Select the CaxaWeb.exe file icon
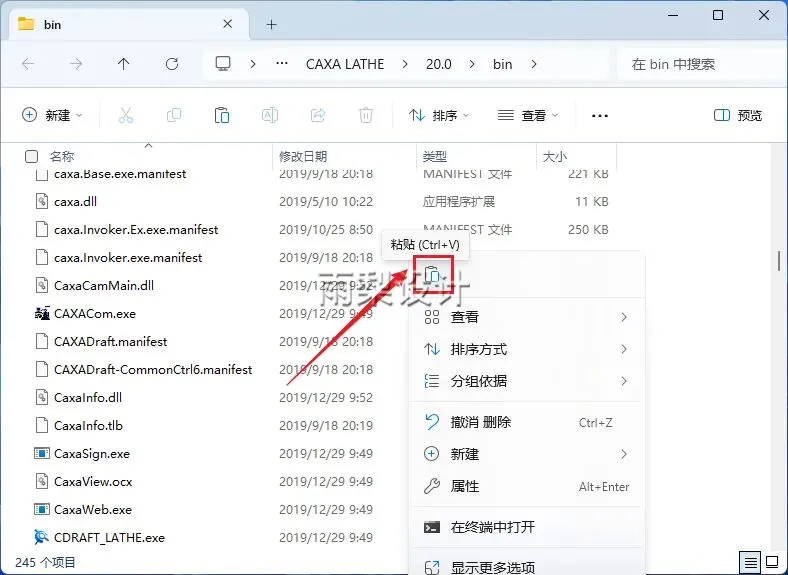 42,509
